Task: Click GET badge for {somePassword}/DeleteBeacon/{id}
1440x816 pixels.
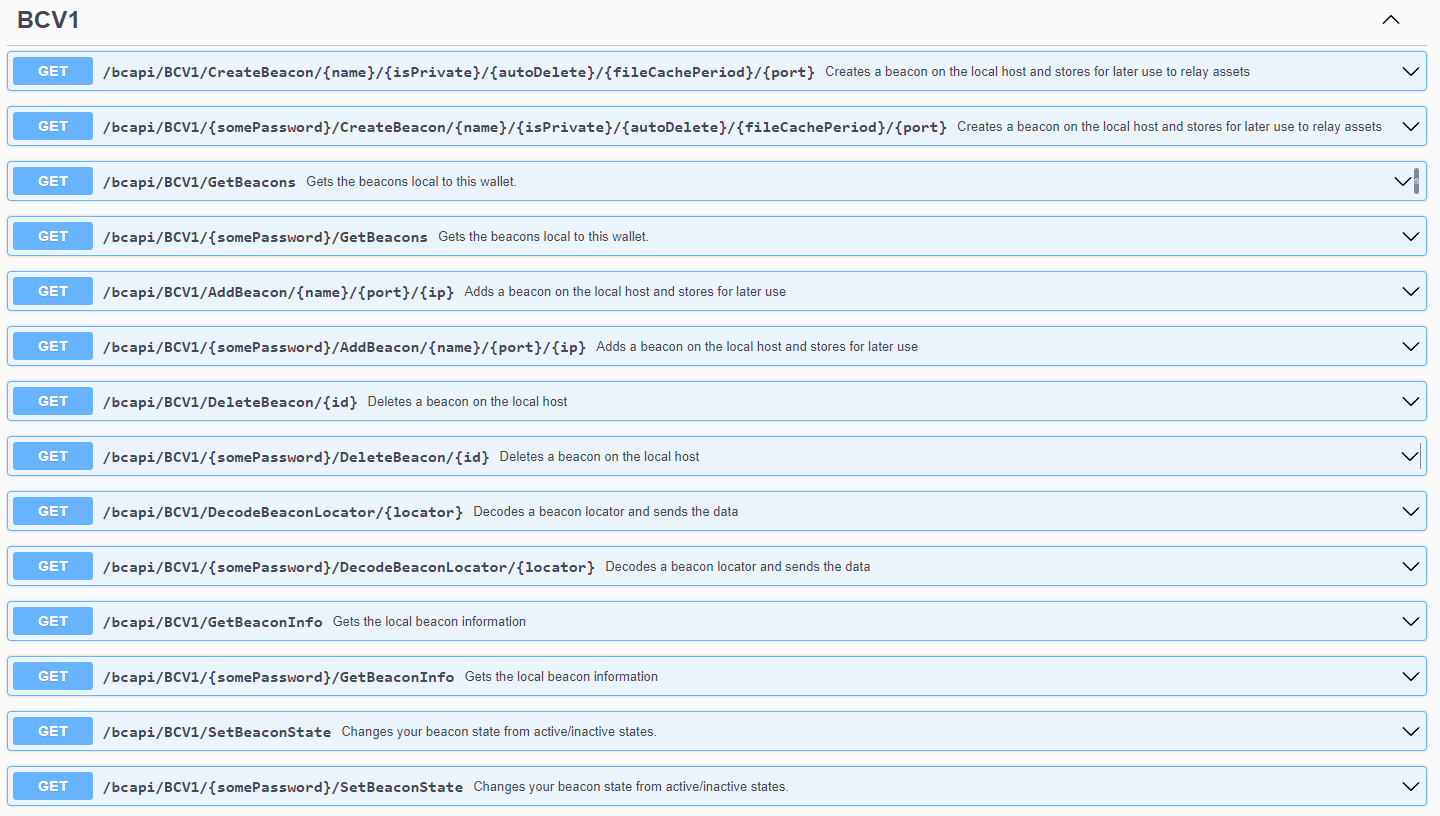Action: [53, 456]
